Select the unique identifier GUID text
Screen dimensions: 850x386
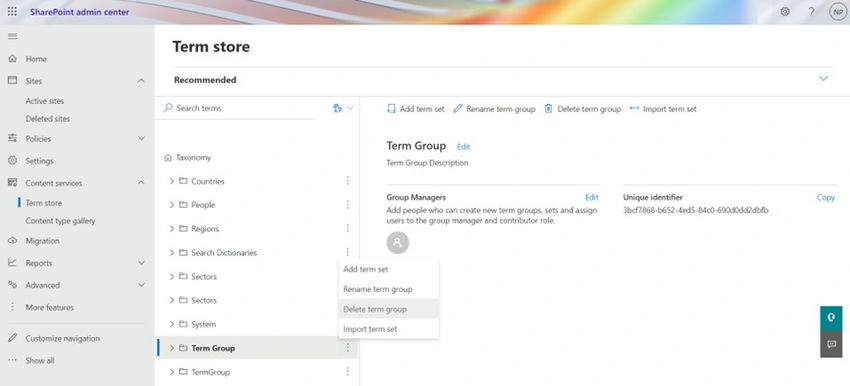point(696,210)
